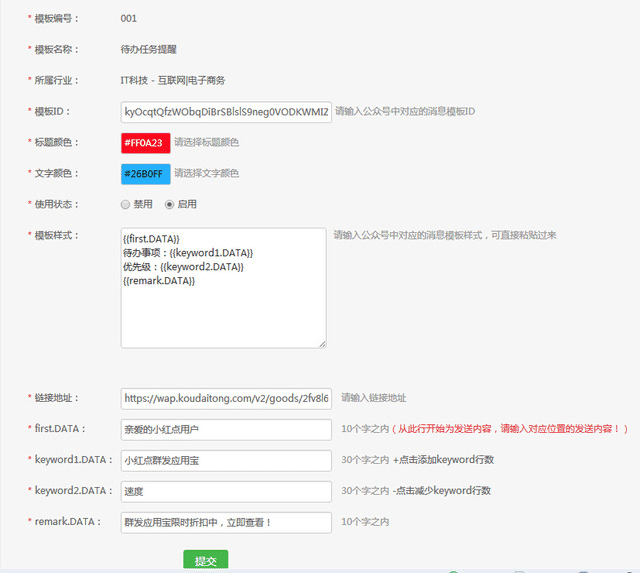Click the 模板样式 textarea resize handle

(321, 343)
